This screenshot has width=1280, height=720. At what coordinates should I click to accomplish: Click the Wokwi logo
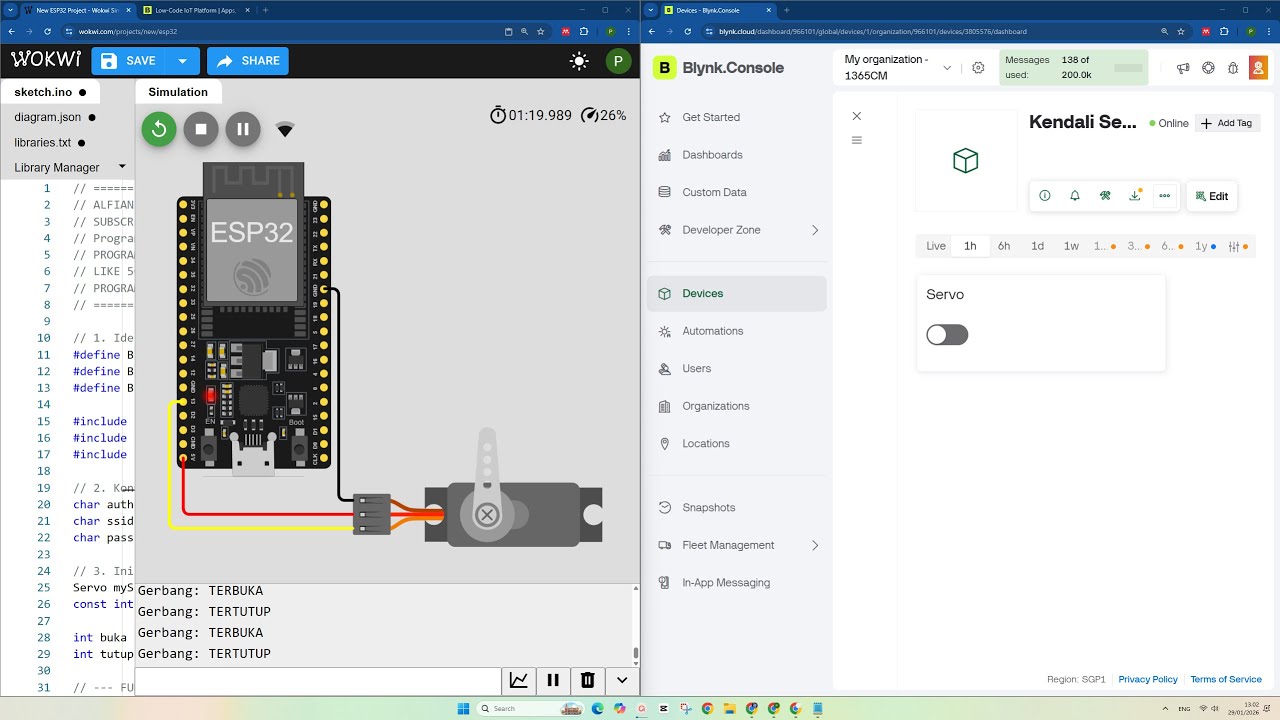pyautogui.click(x=46, y=60)
